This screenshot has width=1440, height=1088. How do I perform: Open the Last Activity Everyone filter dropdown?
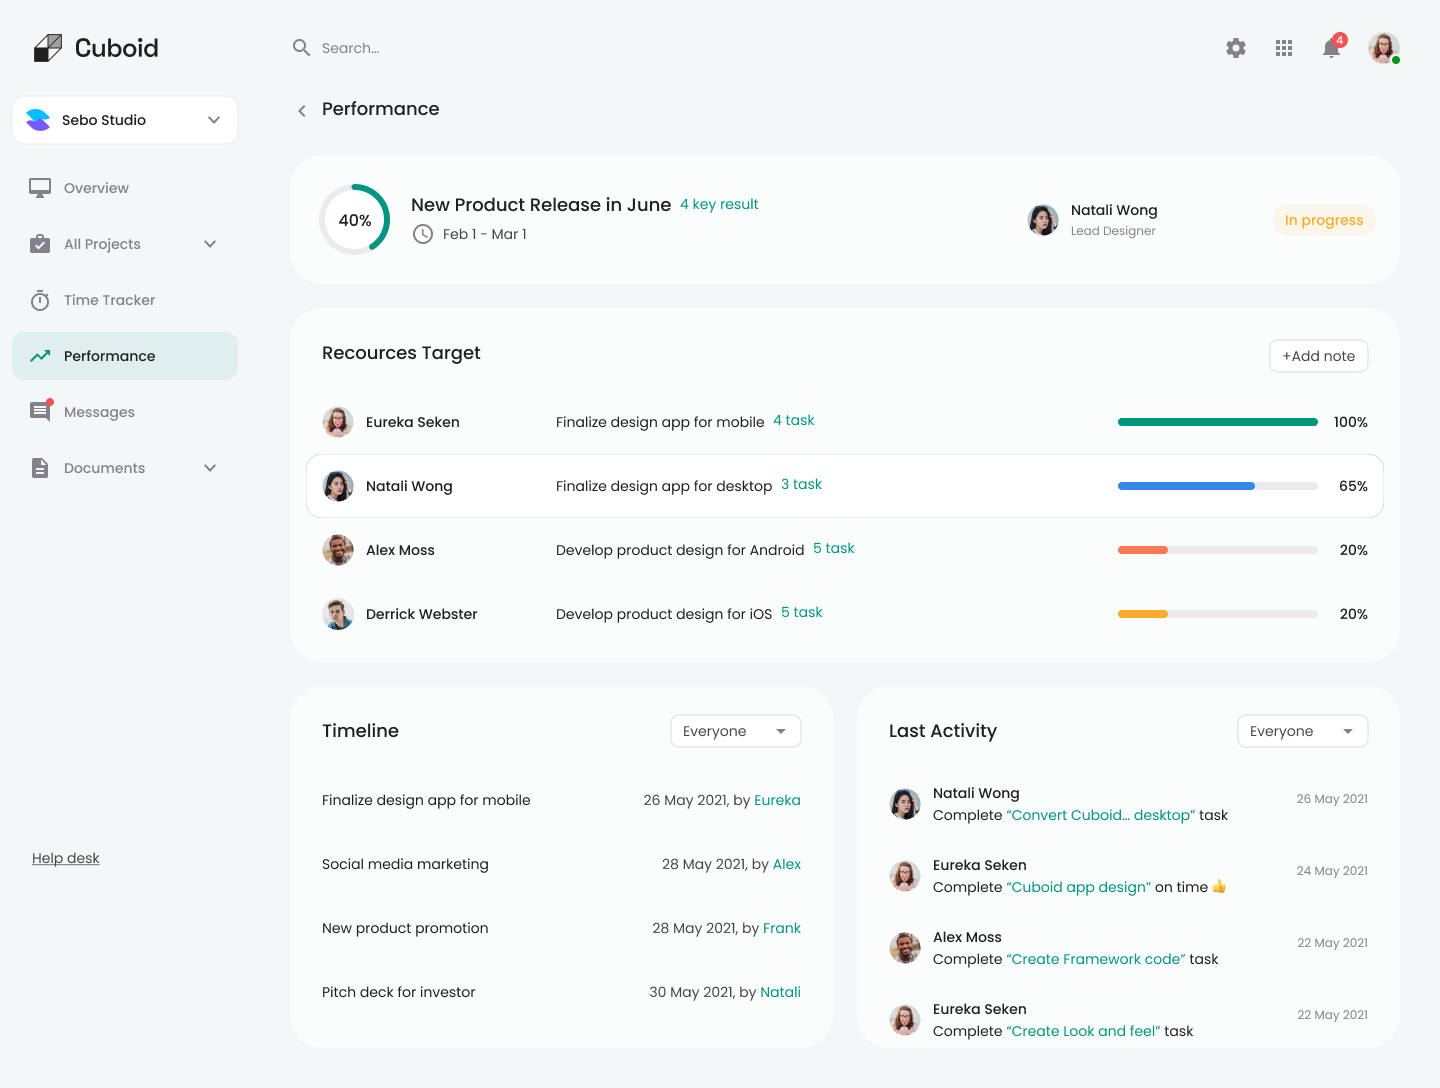coord(1302,731)
